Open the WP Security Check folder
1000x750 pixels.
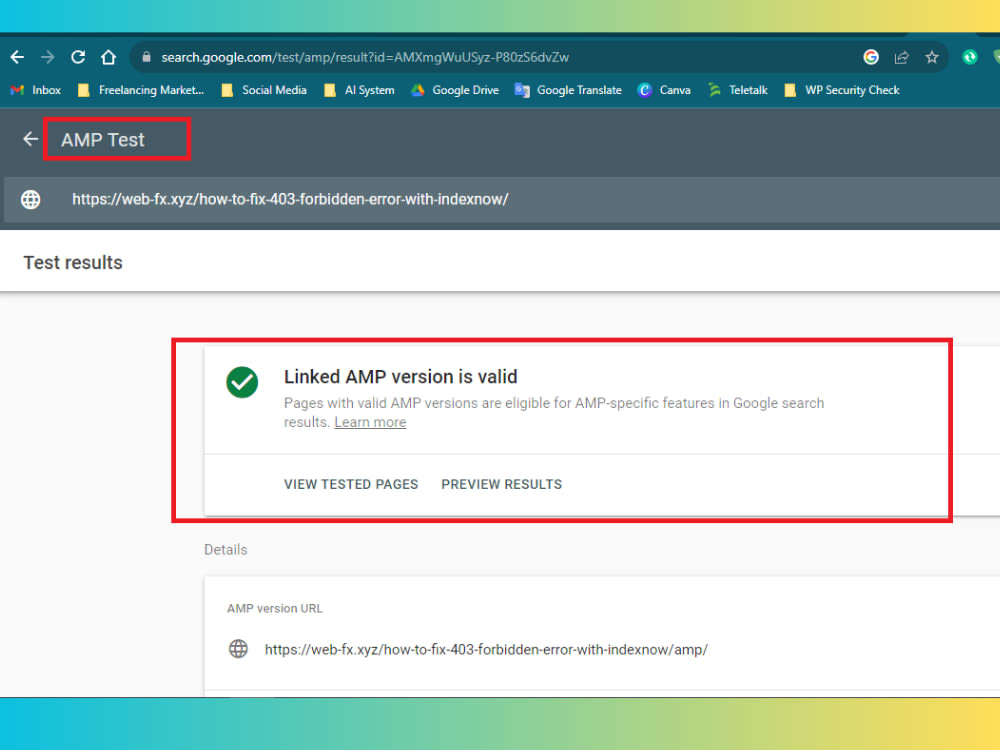[842, 90]
